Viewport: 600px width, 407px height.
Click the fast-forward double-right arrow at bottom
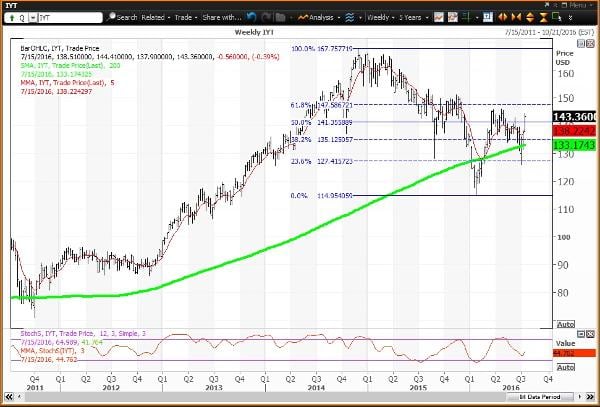(590, 396)
